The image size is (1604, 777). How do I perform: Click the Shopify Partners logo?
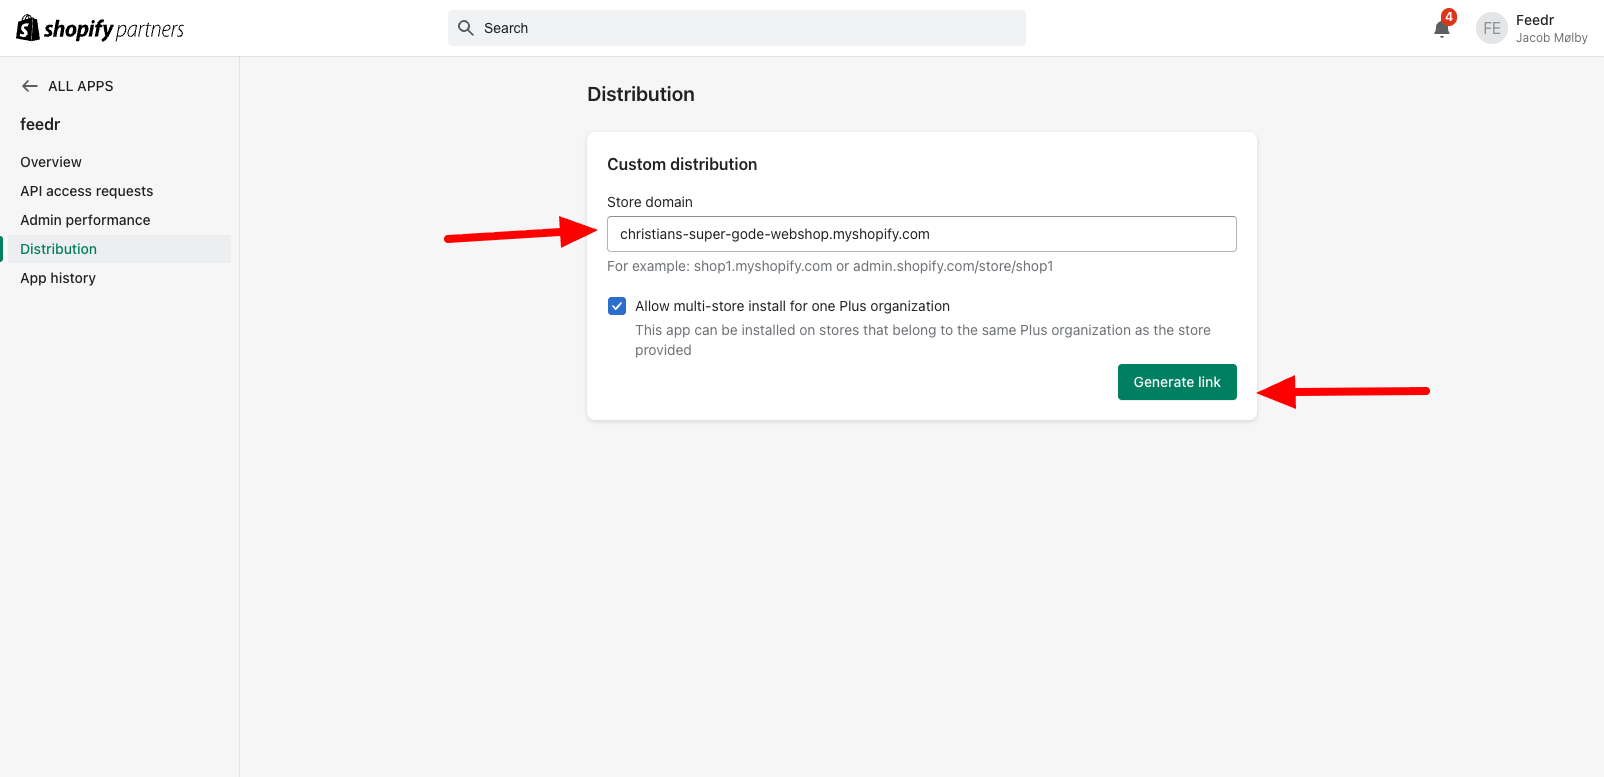(100, 29)
